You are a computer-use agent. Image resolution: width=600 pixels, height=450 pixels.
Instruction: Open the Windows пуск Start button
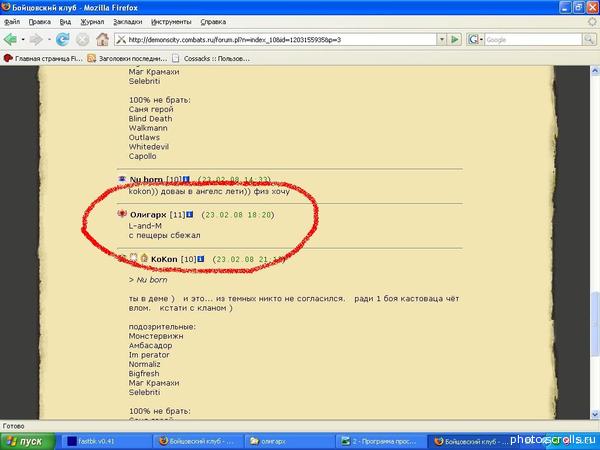point(27,442)
